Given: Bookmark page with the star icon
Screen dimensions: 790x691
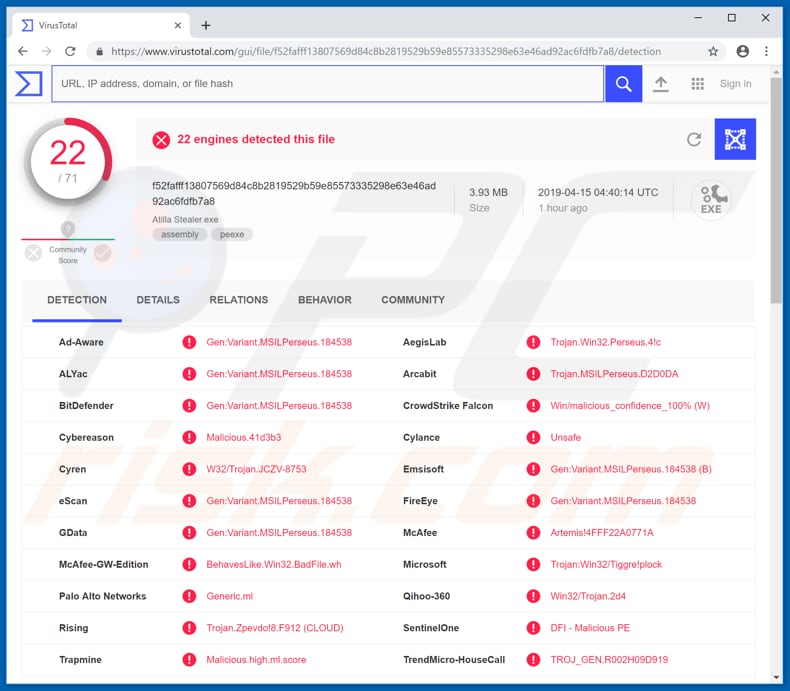Looking at the screenshot, I should click(713, 51).
